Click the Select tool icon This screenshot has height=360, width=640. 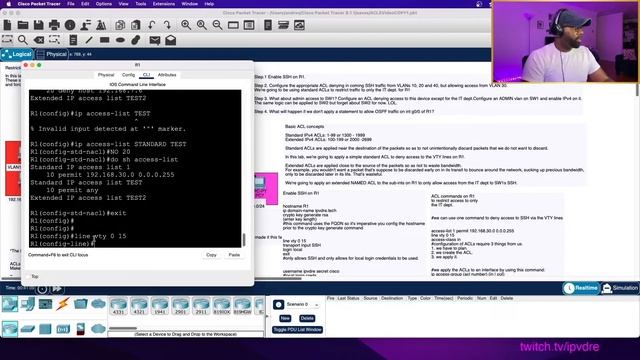(7, 40)
